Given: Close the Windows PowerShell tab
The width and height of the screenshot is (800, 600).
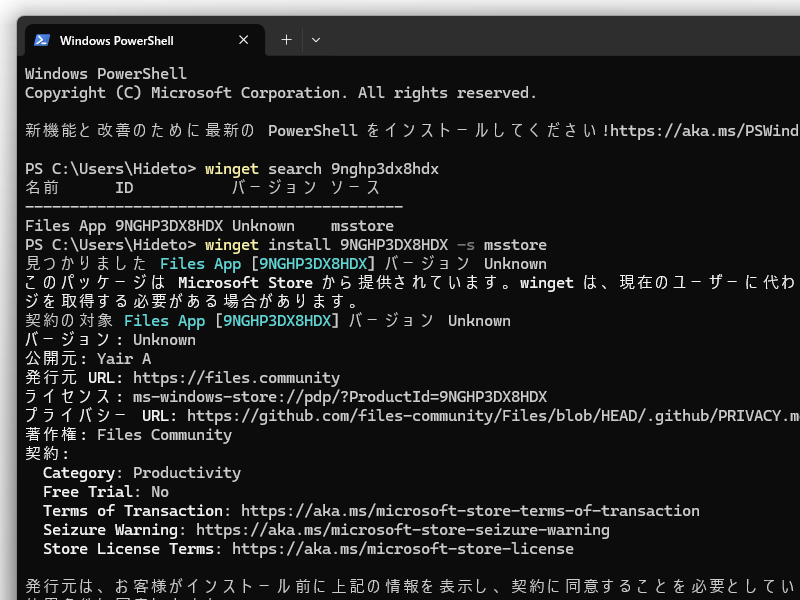Looking at the screenshot, I should pyautogui.click(x=243, y=40).
